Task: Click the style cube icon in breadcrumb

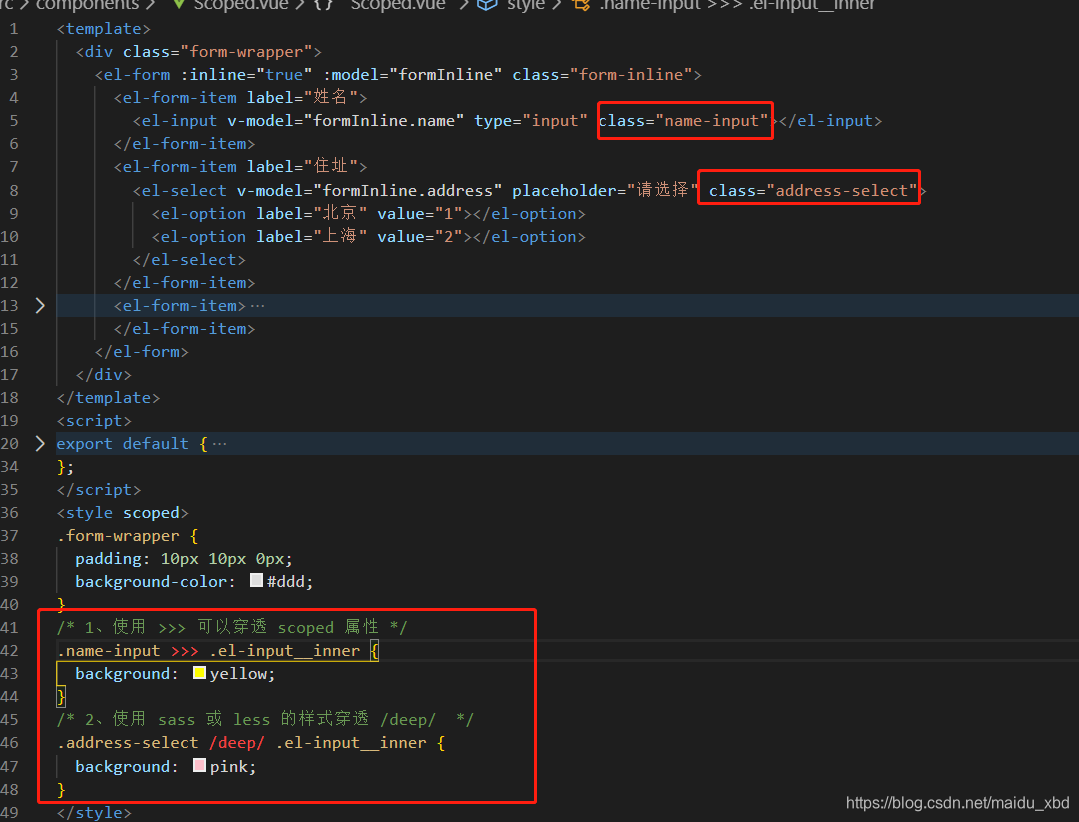Action: click(487, 5)
